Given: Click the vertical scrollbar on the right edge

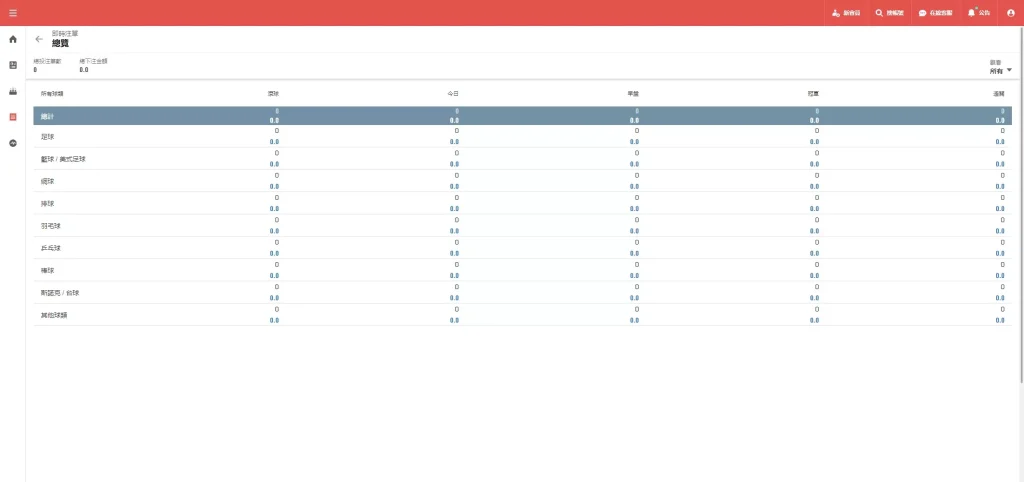Looking at the screenshot, I should pyautogui.click(x=1020, y=200).
